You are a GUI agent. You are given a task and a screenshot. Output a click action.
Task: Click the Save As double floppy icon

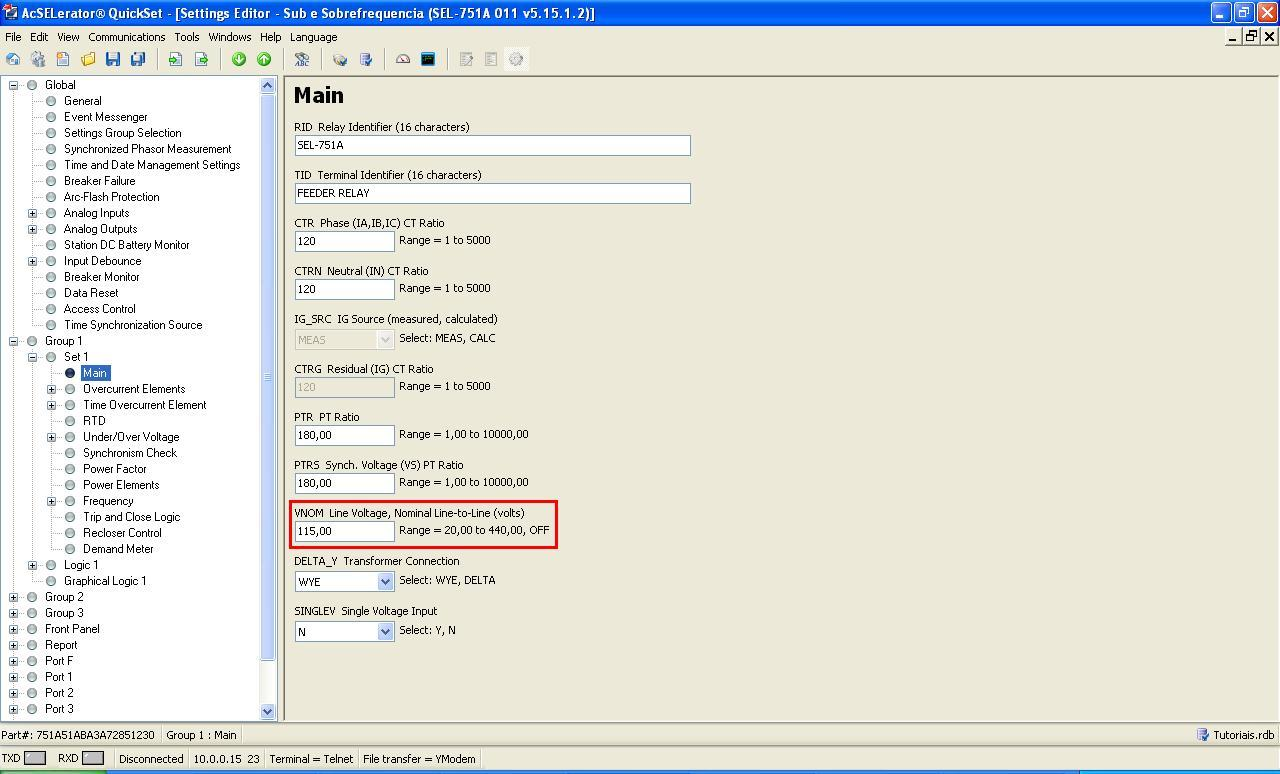point(138,59)
